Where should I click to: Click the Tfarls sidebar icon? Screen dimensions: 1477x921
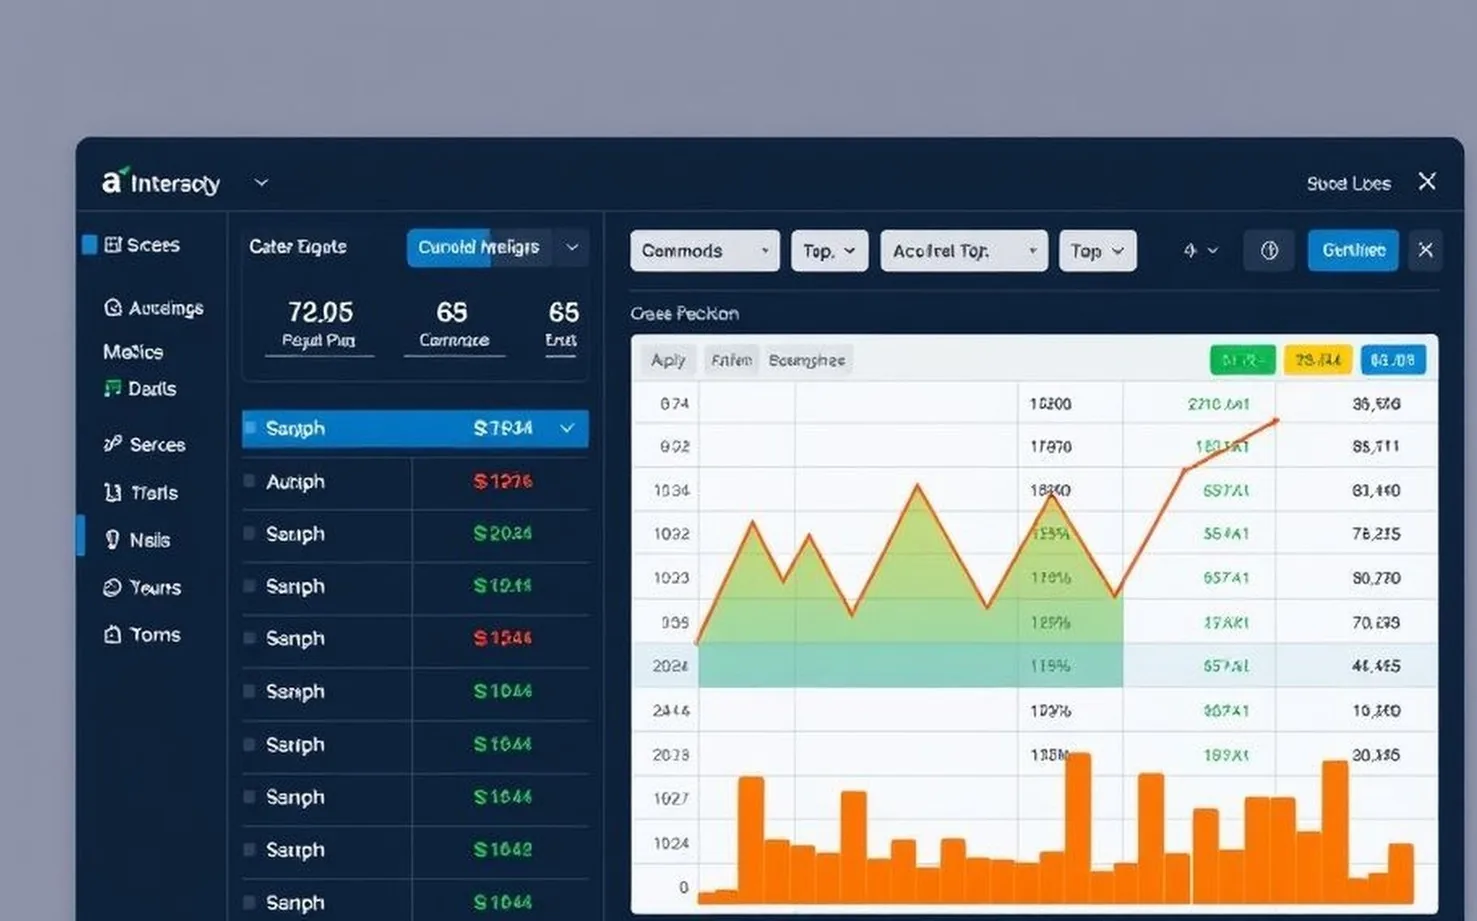point(113,492)
